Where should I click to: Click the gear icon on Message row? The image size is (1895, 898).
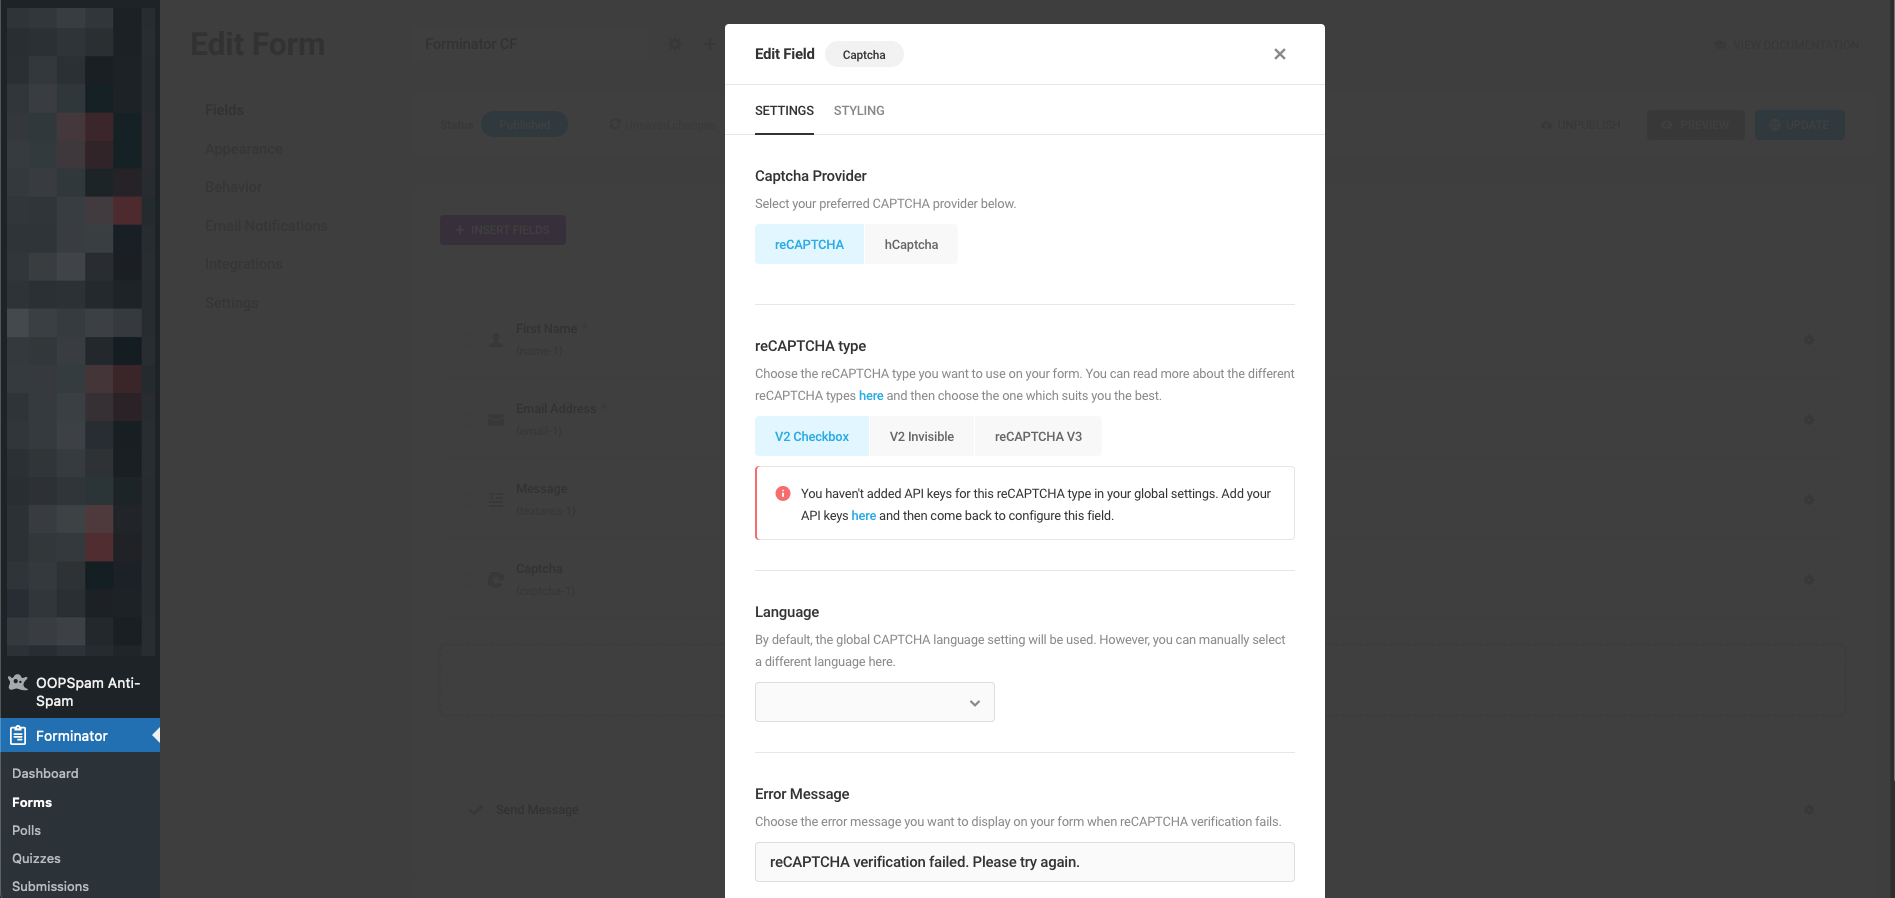tap(1809, 500)
